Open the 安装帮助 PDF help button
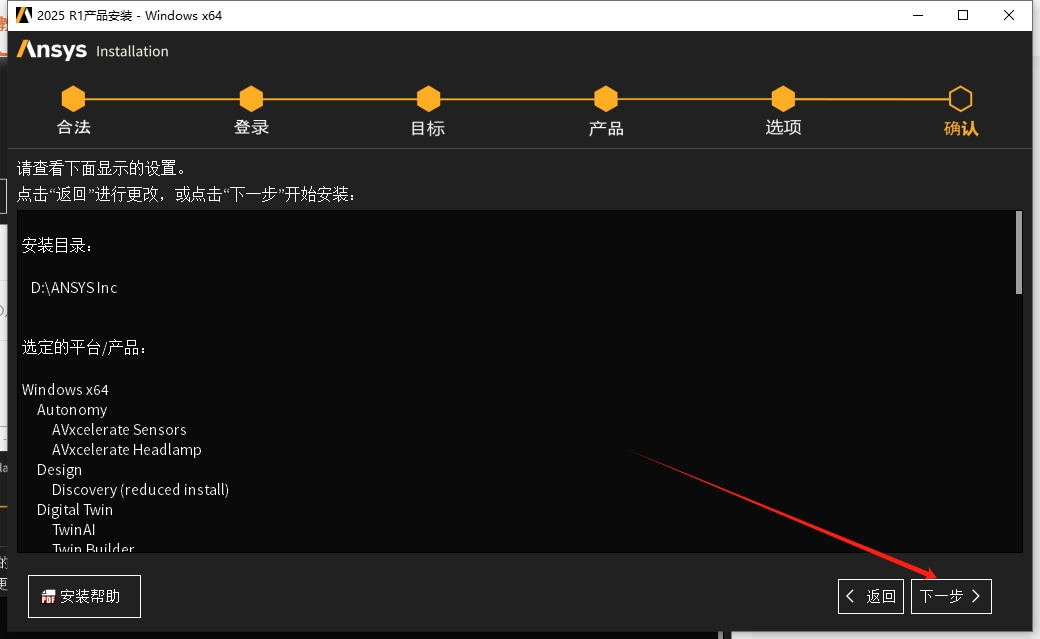This screenshot has height=639, width=1040. click(x=84, y=596)
